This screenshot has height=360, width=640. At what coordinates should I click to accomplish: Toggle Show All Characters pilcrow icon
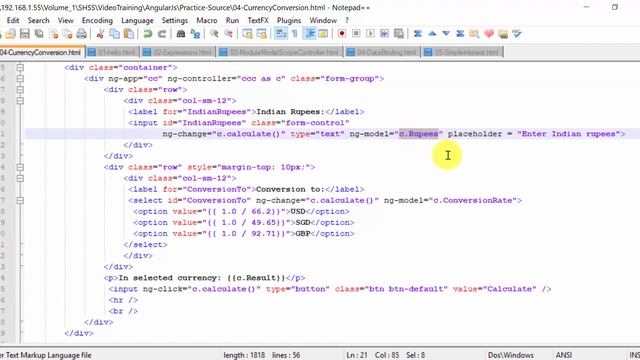pyautogui.click(x=295, y=34)
